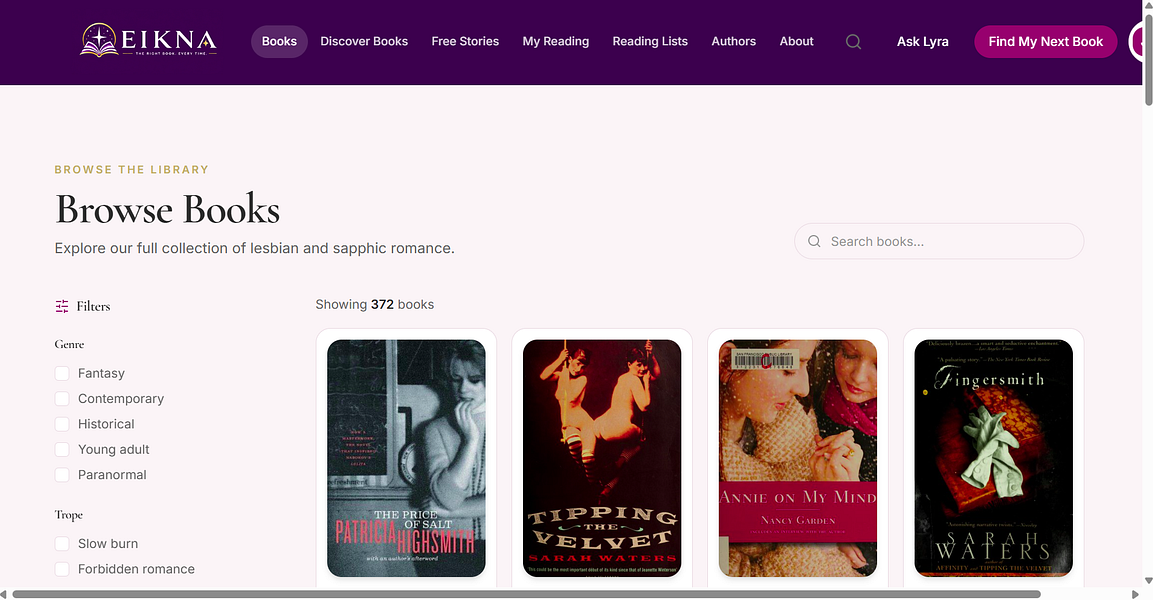Check the Forbidden romance trope

coord(62,569)
